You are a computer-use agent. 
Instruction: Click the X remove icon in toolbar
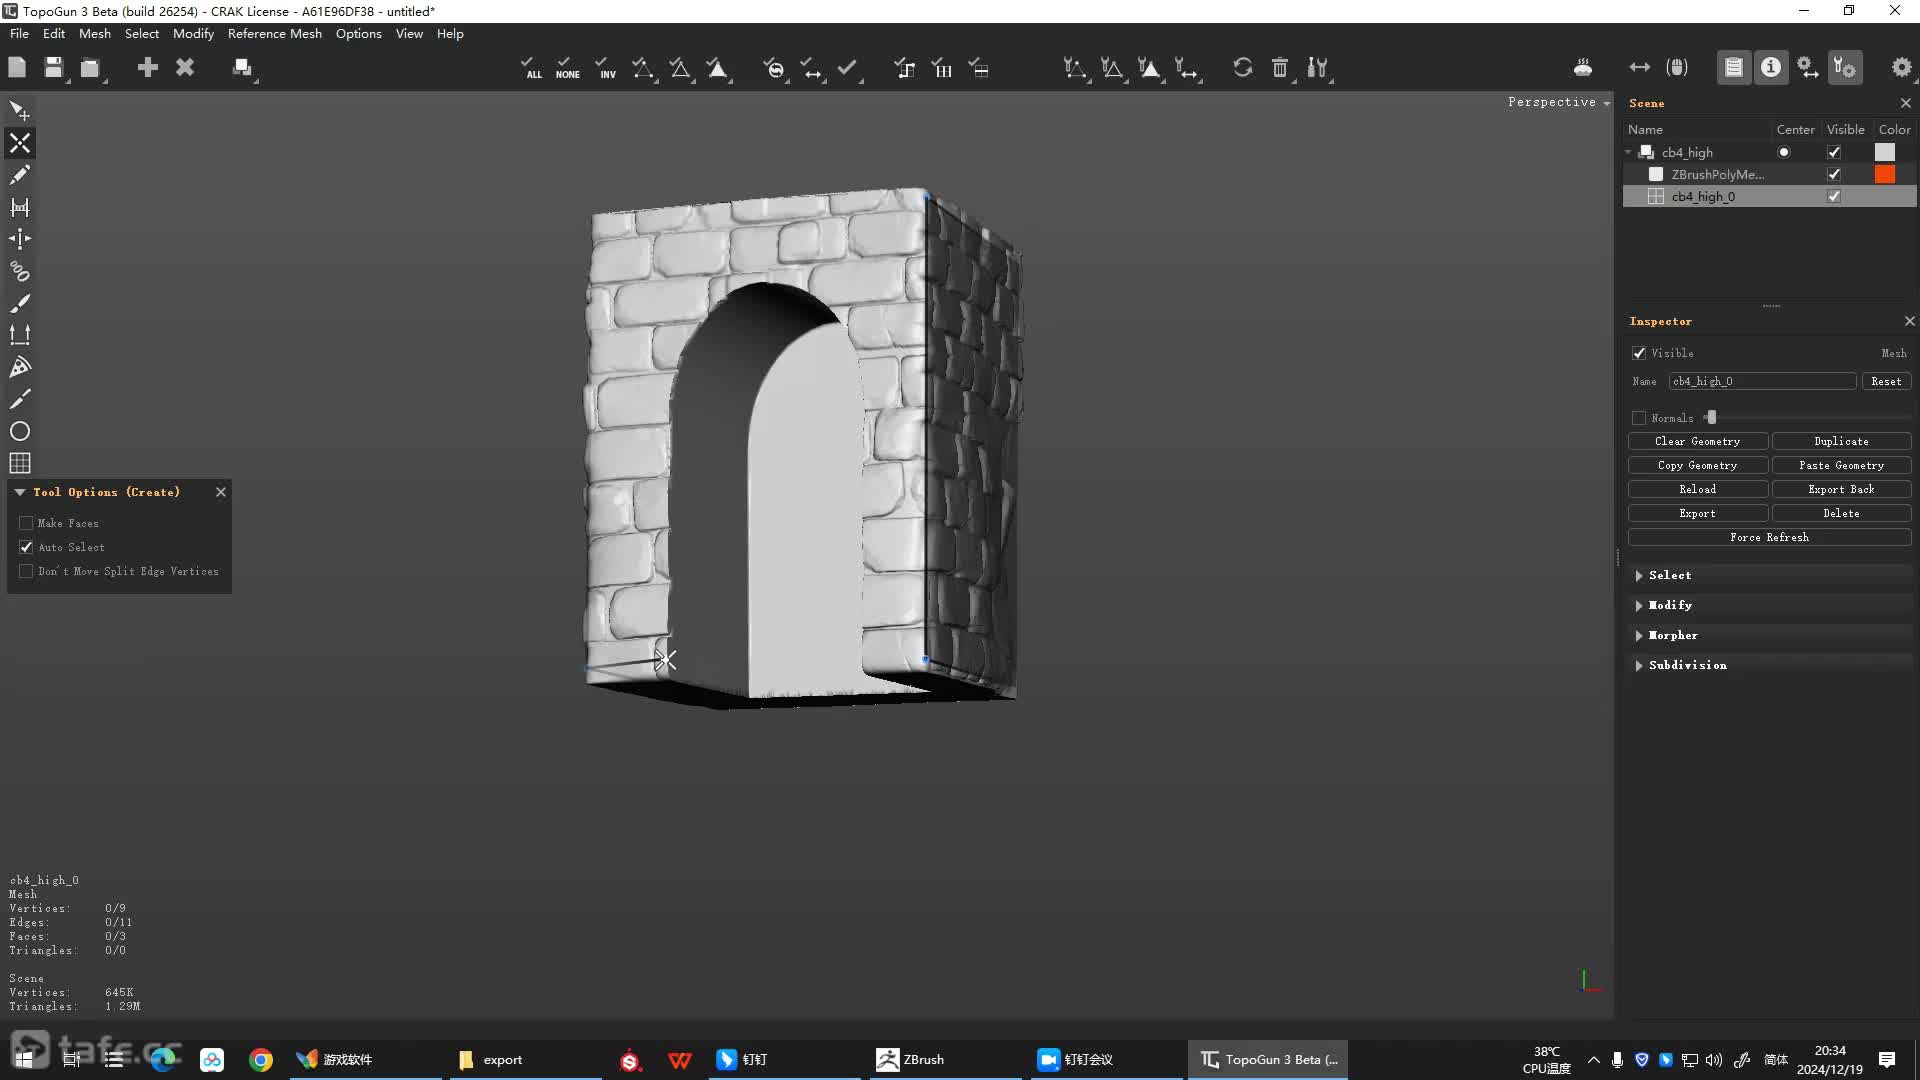185,67
